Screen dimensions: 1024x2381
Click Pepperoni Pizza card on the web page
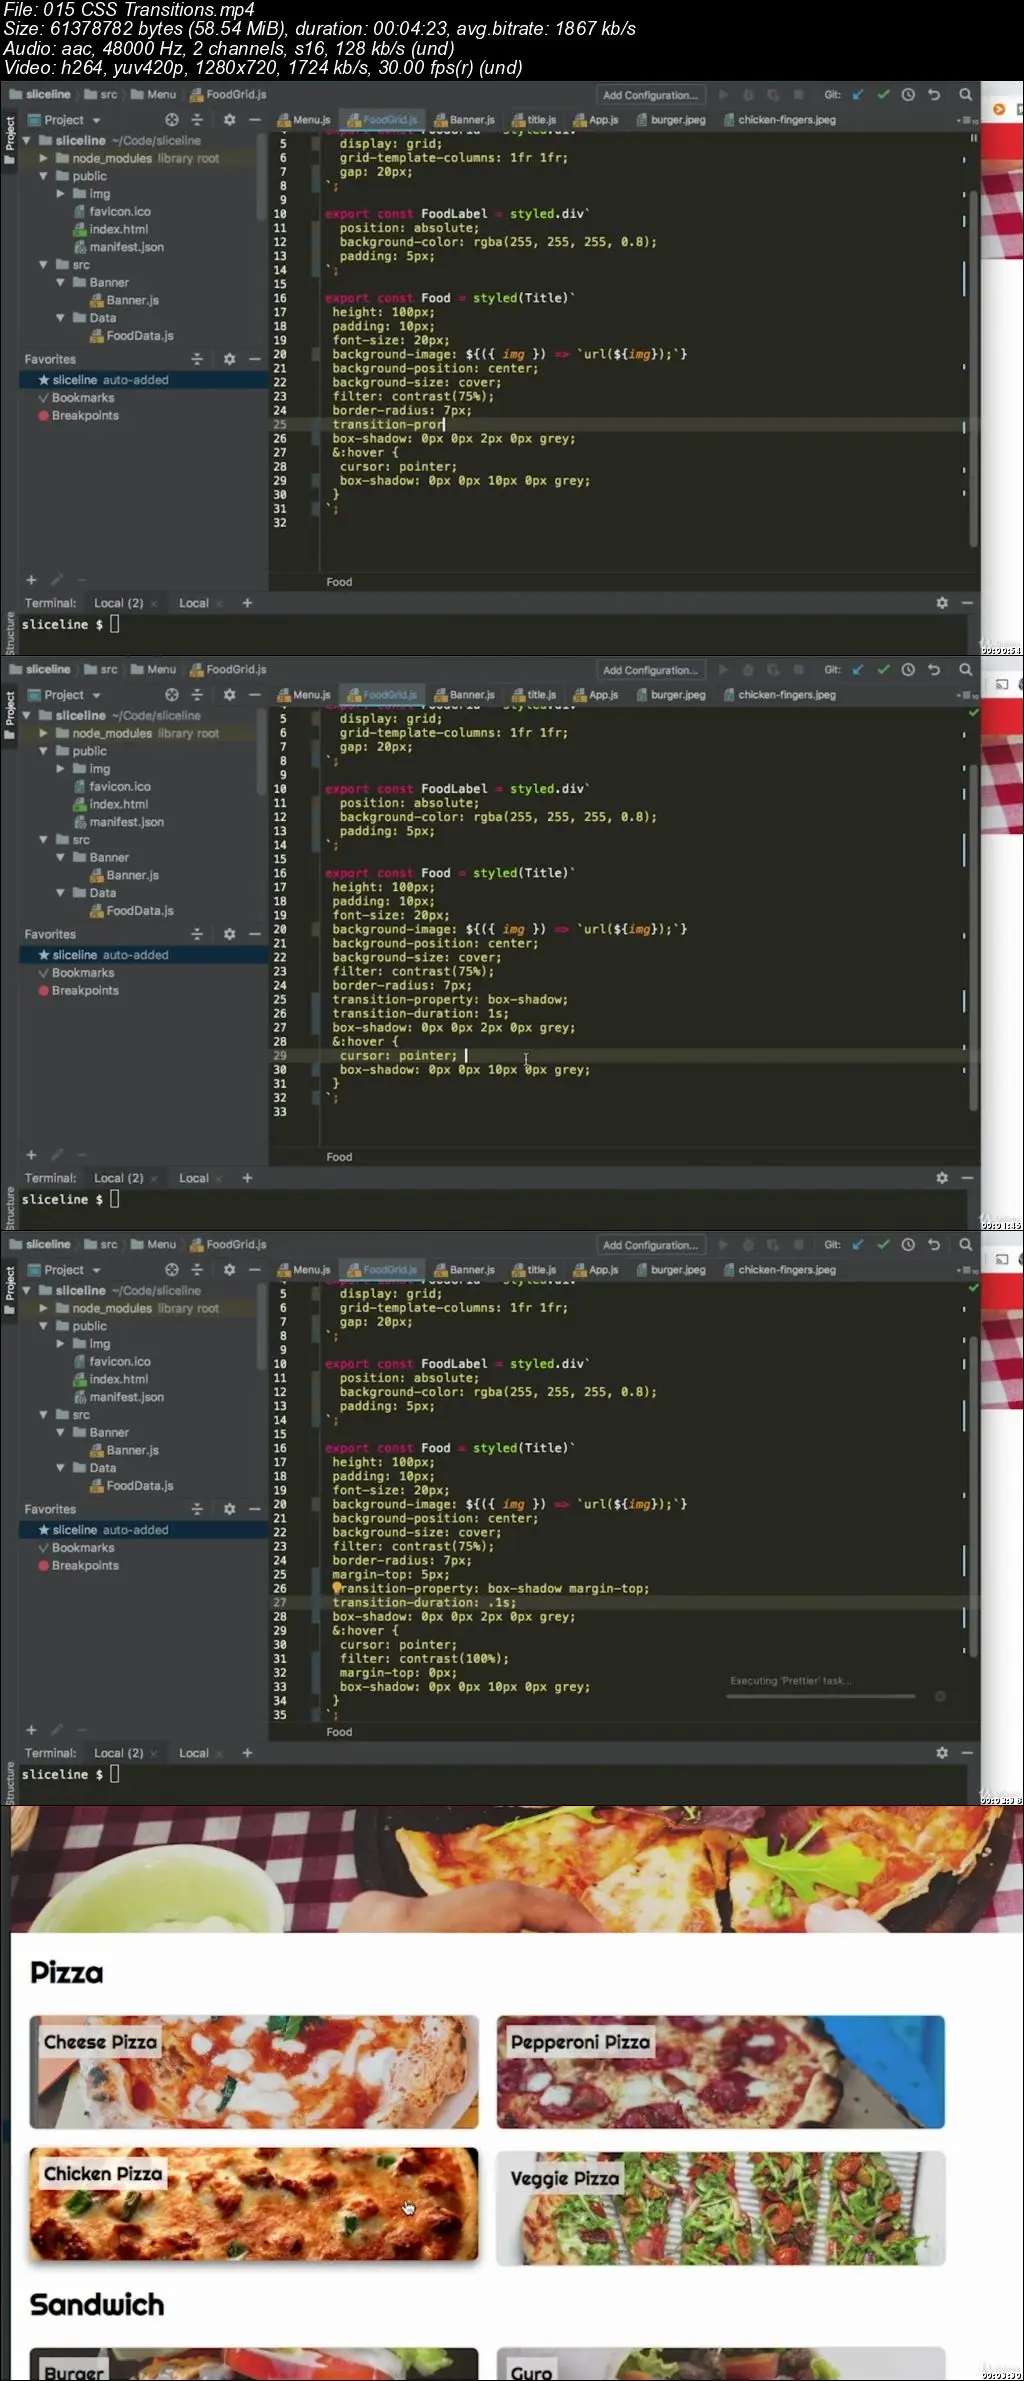(721, 2072)
